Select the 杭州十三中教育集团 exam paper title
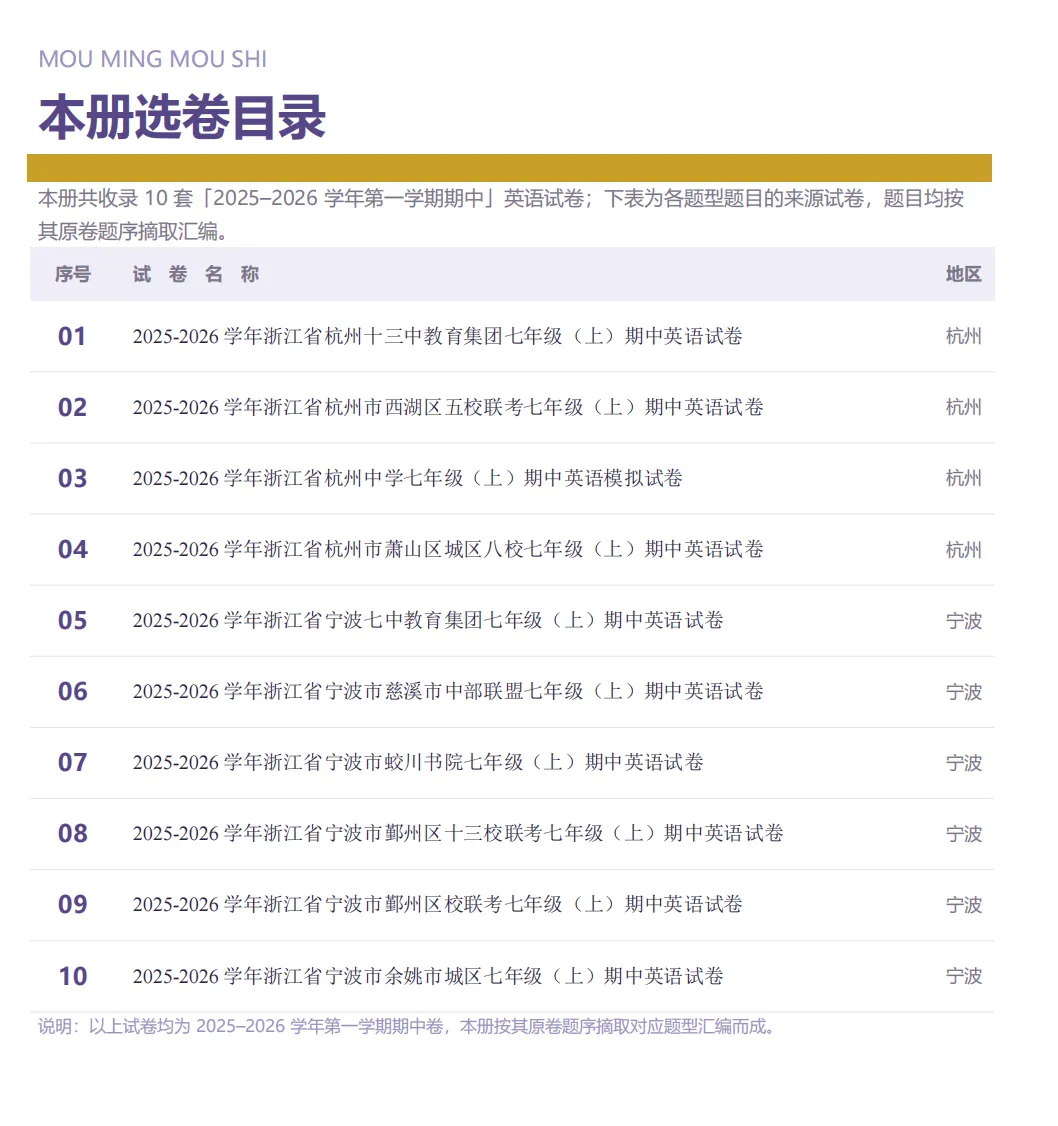Image resolution: width=1058 pixels, height=1126 pixels. click(x=437, y=336)
